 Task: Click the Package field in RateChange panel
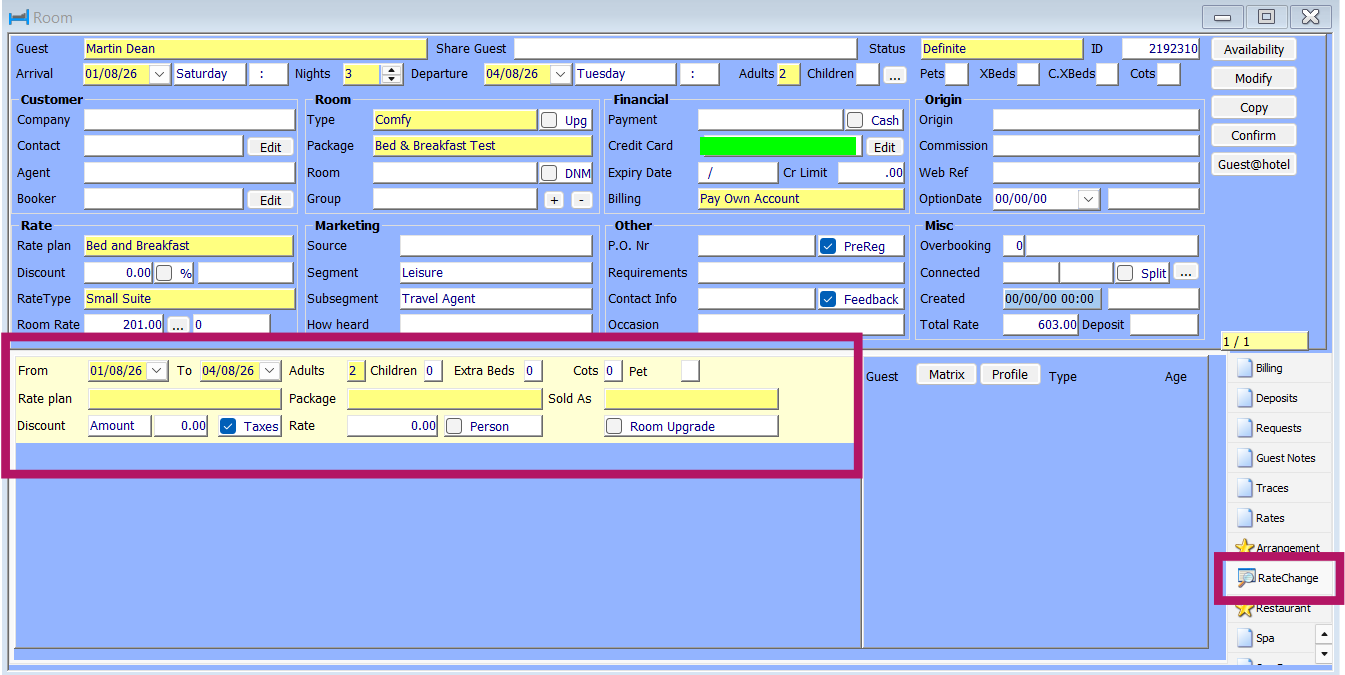445,399
